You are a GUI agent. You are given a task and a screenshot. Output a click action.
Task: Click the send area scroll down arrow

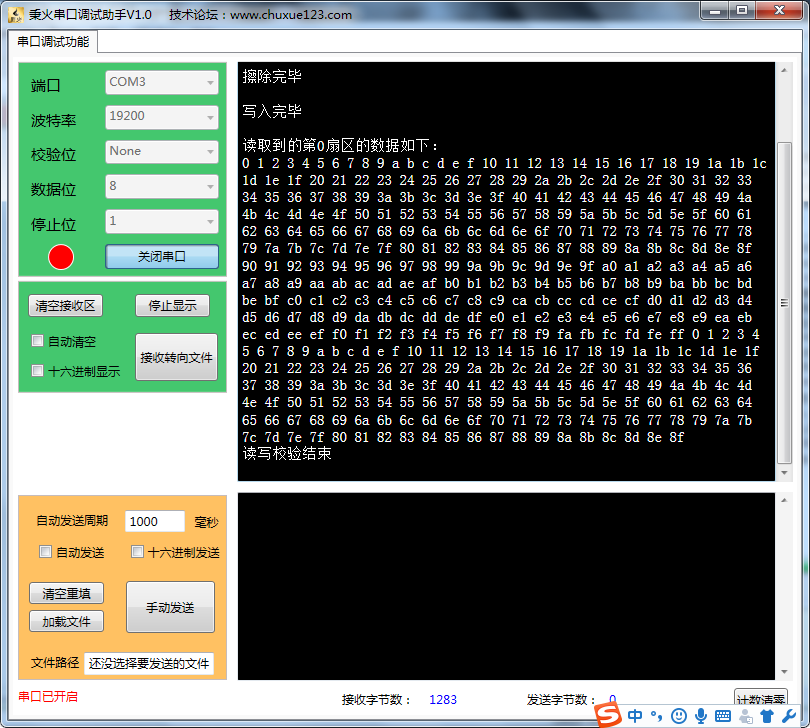(x=784, y=672)
